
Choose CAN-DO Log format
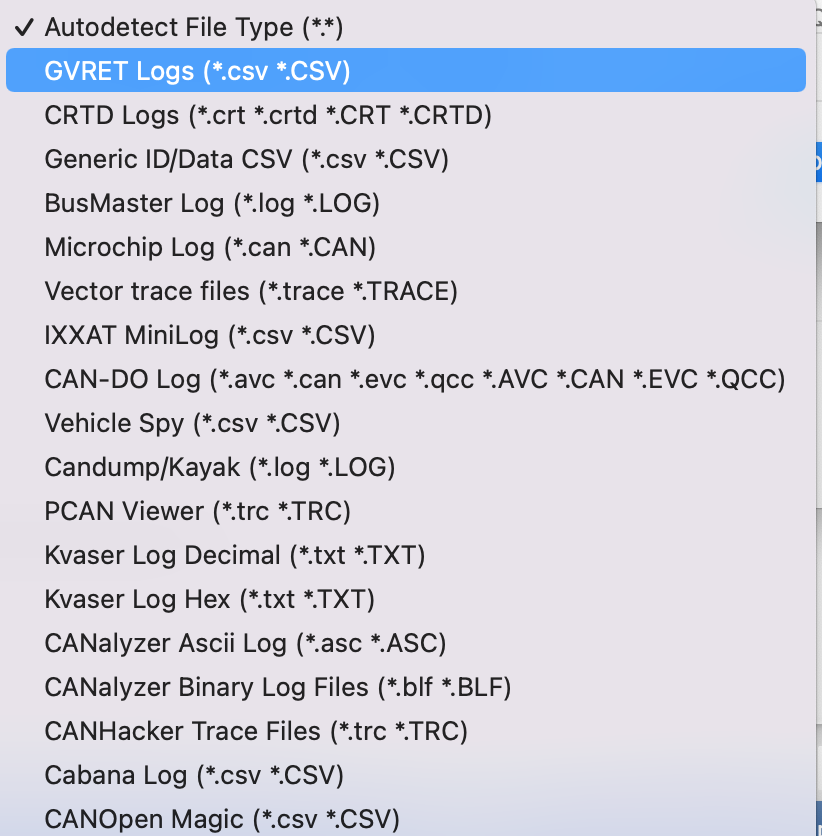pyautogui.click(x=415, y=379)
